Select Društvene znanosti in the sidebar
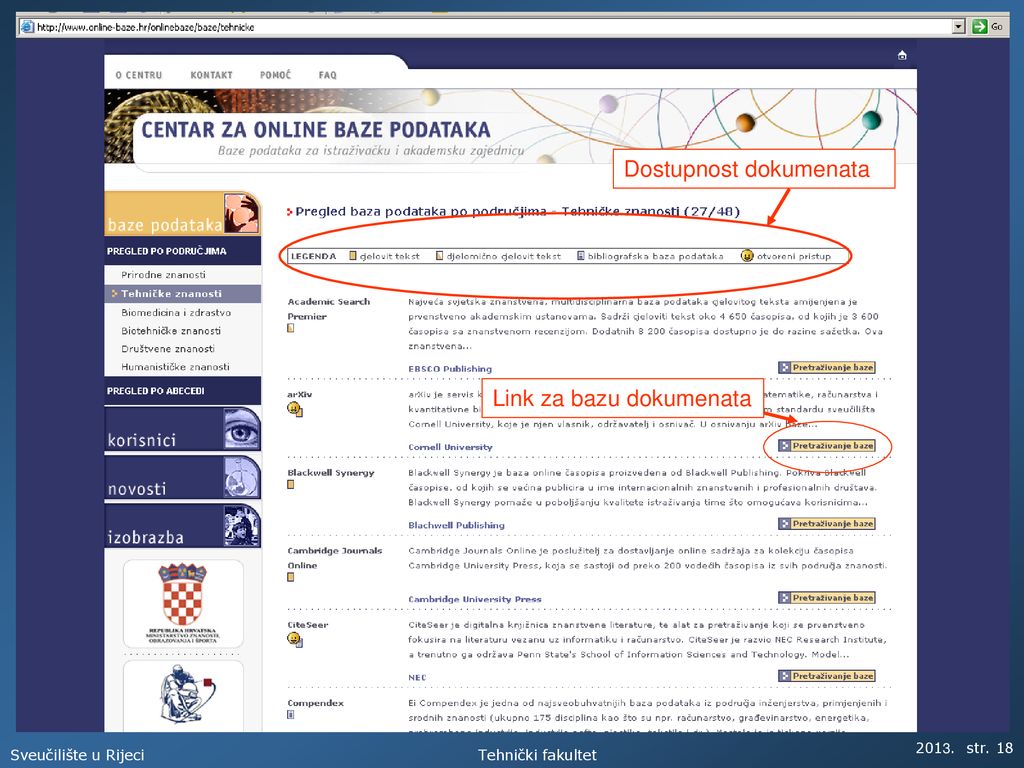Viewport: 1024px width, 768px height. (x=168, y=349)
